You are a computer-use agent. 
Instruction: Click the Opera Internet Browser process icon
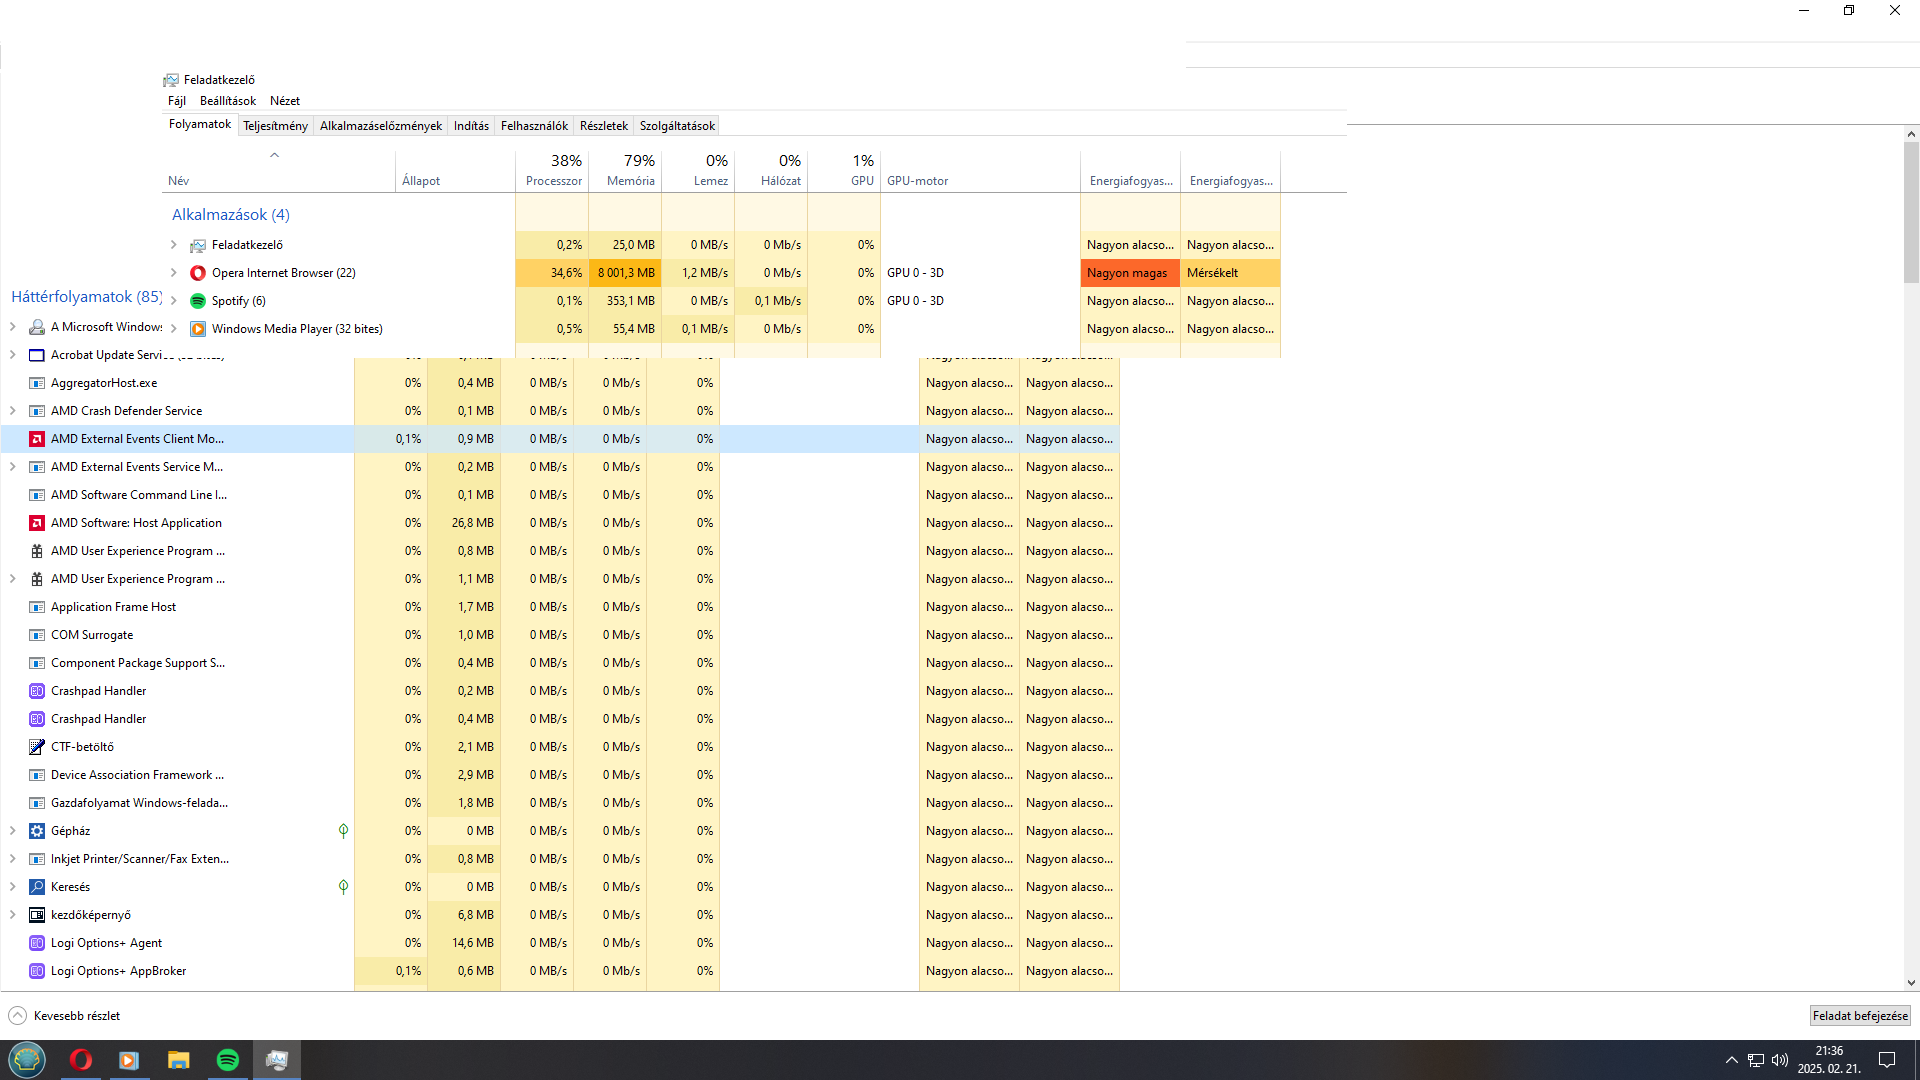[x=198, y=273]
